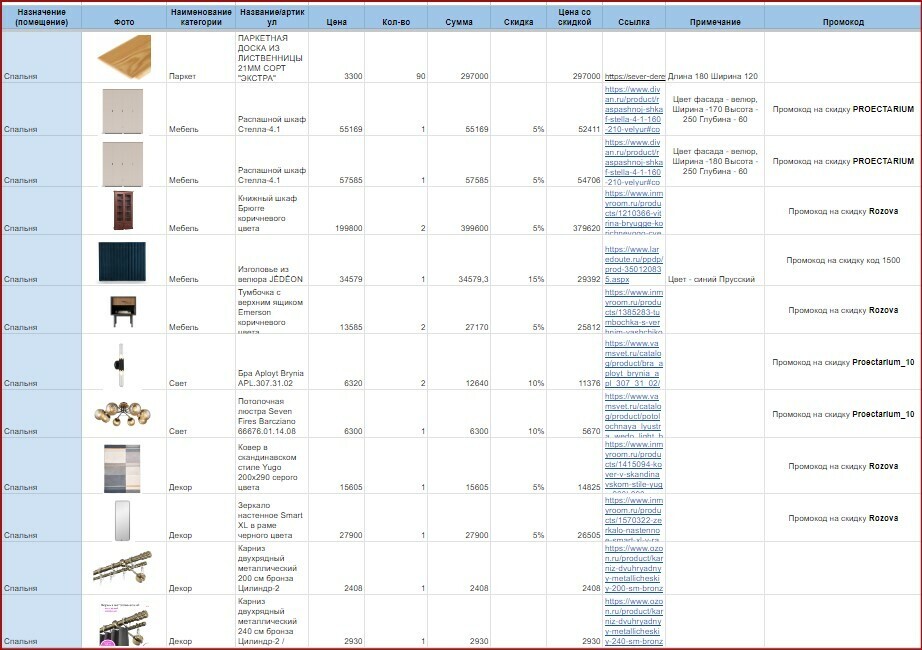922x650 pixels.
Task: Open laredoute link for JÉDÉON headboard
Action: [633, 265]
